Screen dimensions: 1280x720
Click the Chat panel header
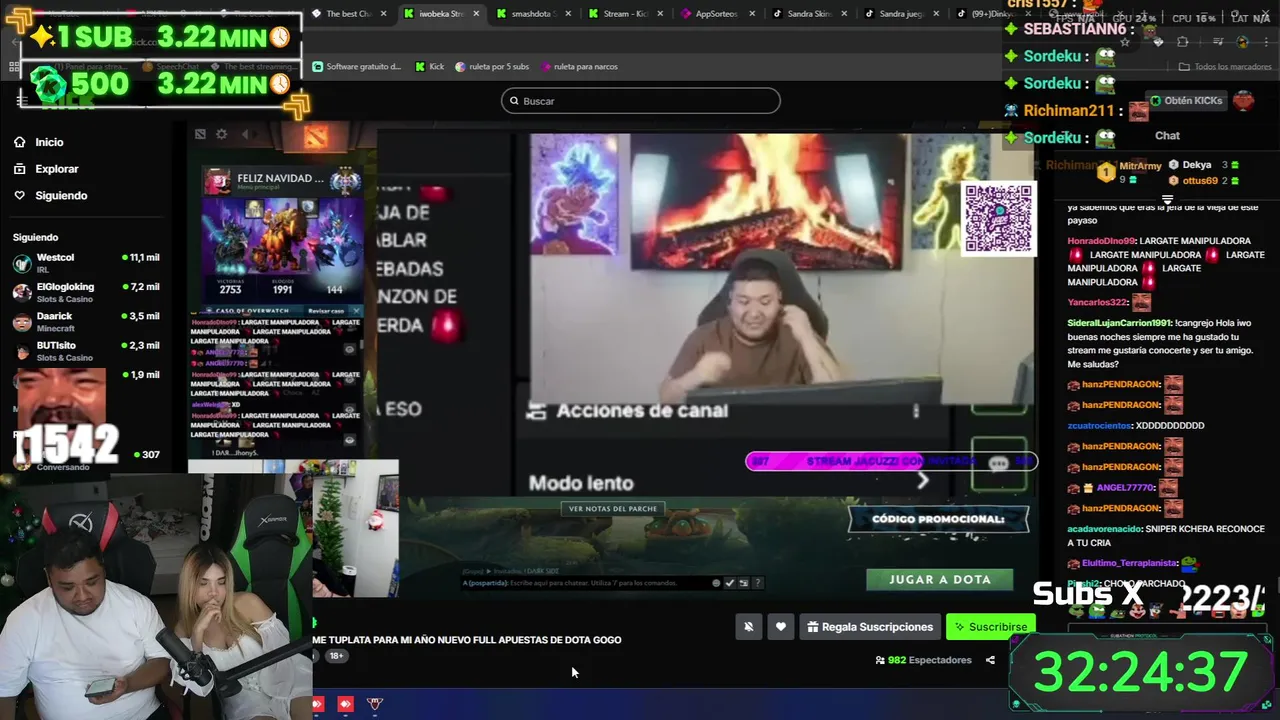[1167, 136]
